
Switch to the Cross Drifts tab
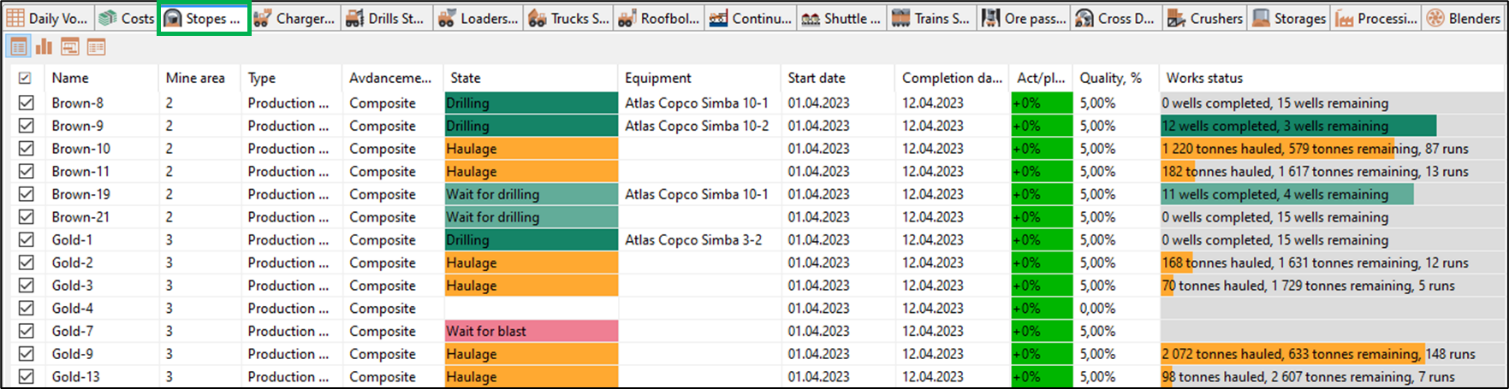tap(1114, 19)
